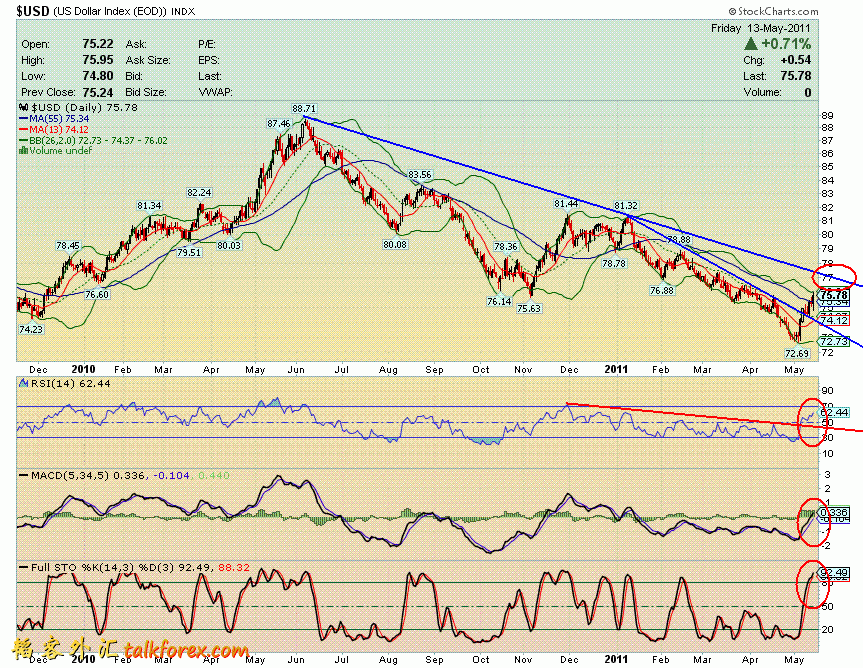Image resolution: width=863 pixels, height=668 pixels.
Task: Click the Volume value 0
Action: tap(807, 92)
